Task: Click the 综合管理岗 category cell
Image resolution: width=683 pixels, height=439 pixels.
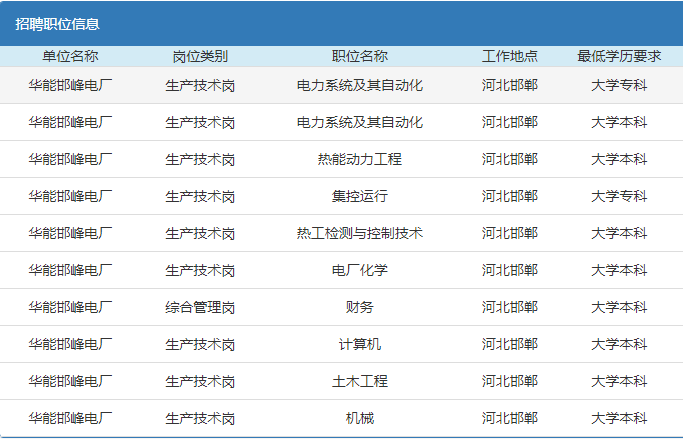Action: [x=200, y=307]
